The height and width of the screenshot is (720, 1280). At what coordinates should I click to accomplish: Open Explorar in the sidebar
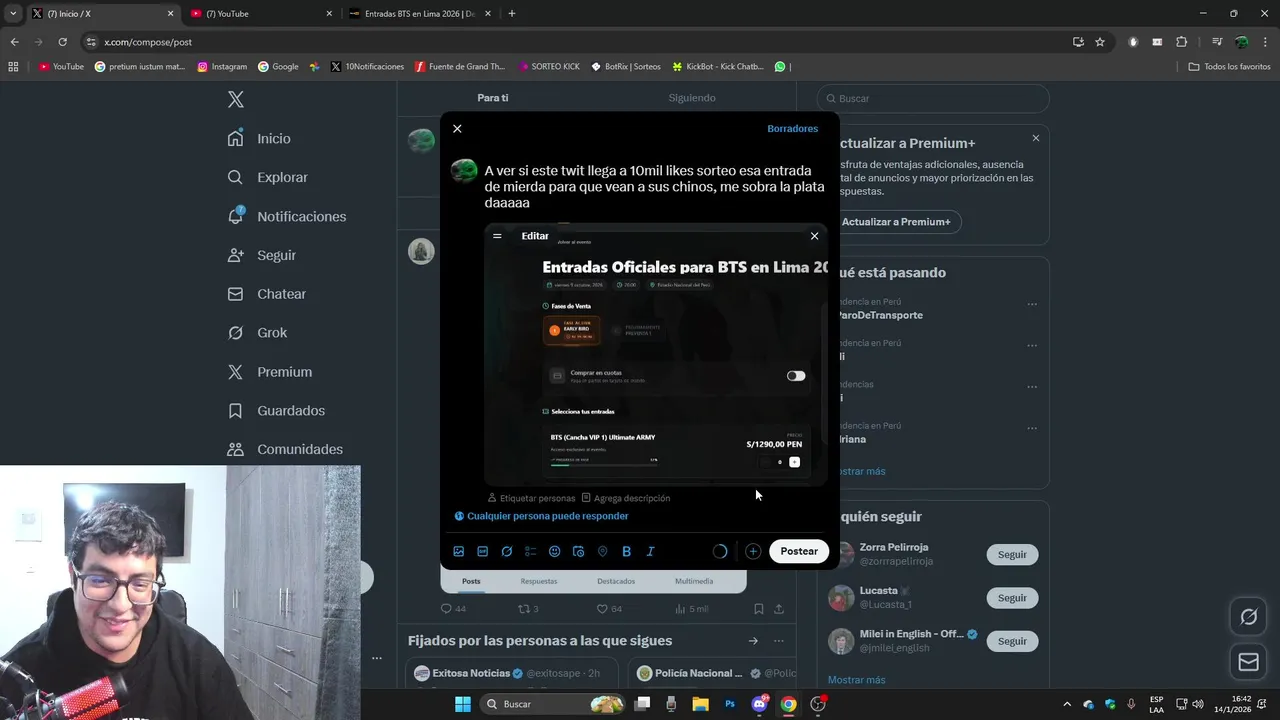[268, 177]
